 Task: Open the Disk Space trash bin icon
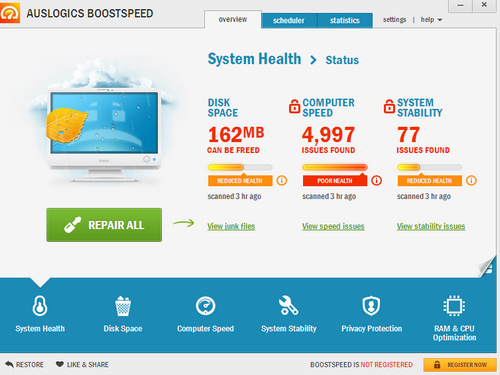(123, 305)
